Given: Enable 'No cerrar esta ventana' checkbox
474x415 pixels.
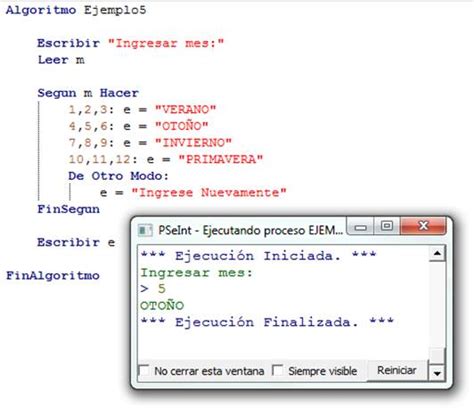Looking at the screenshot, I should (144, 370).
